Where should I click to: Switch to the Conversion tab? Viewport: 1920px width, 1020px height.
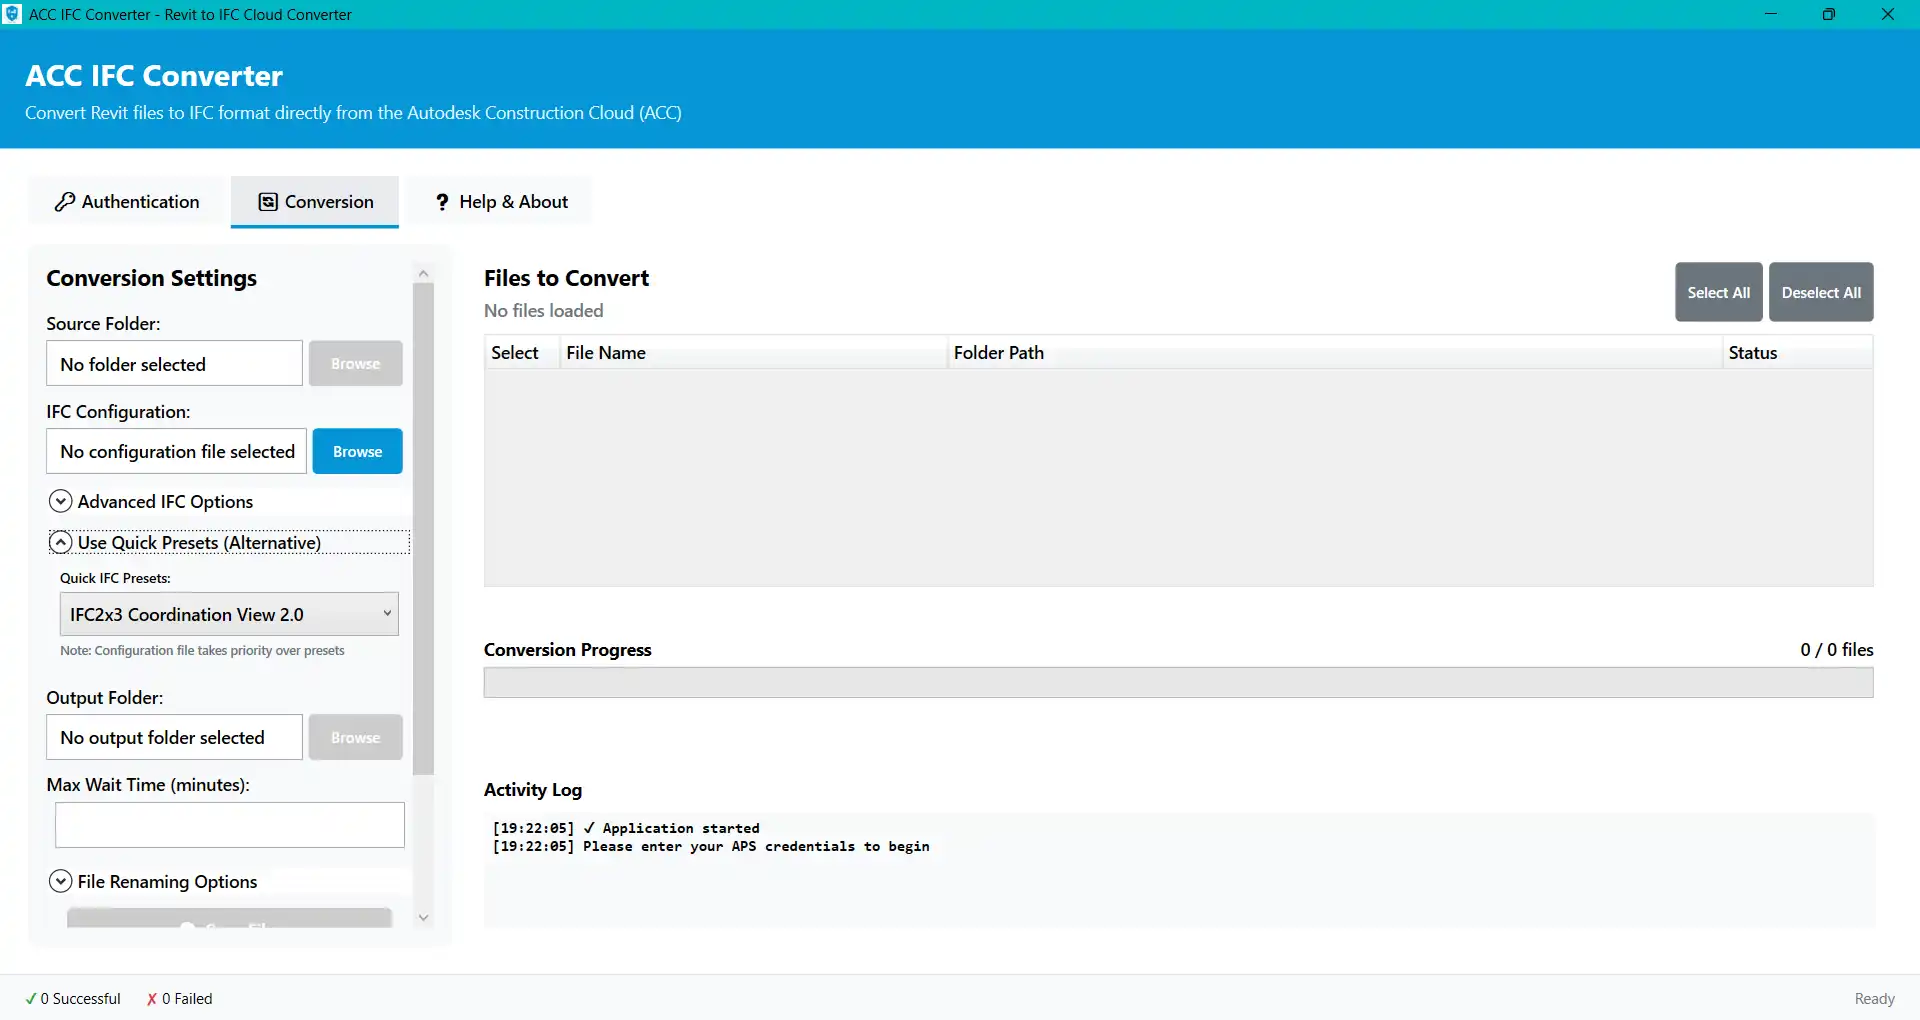(315, 202)
